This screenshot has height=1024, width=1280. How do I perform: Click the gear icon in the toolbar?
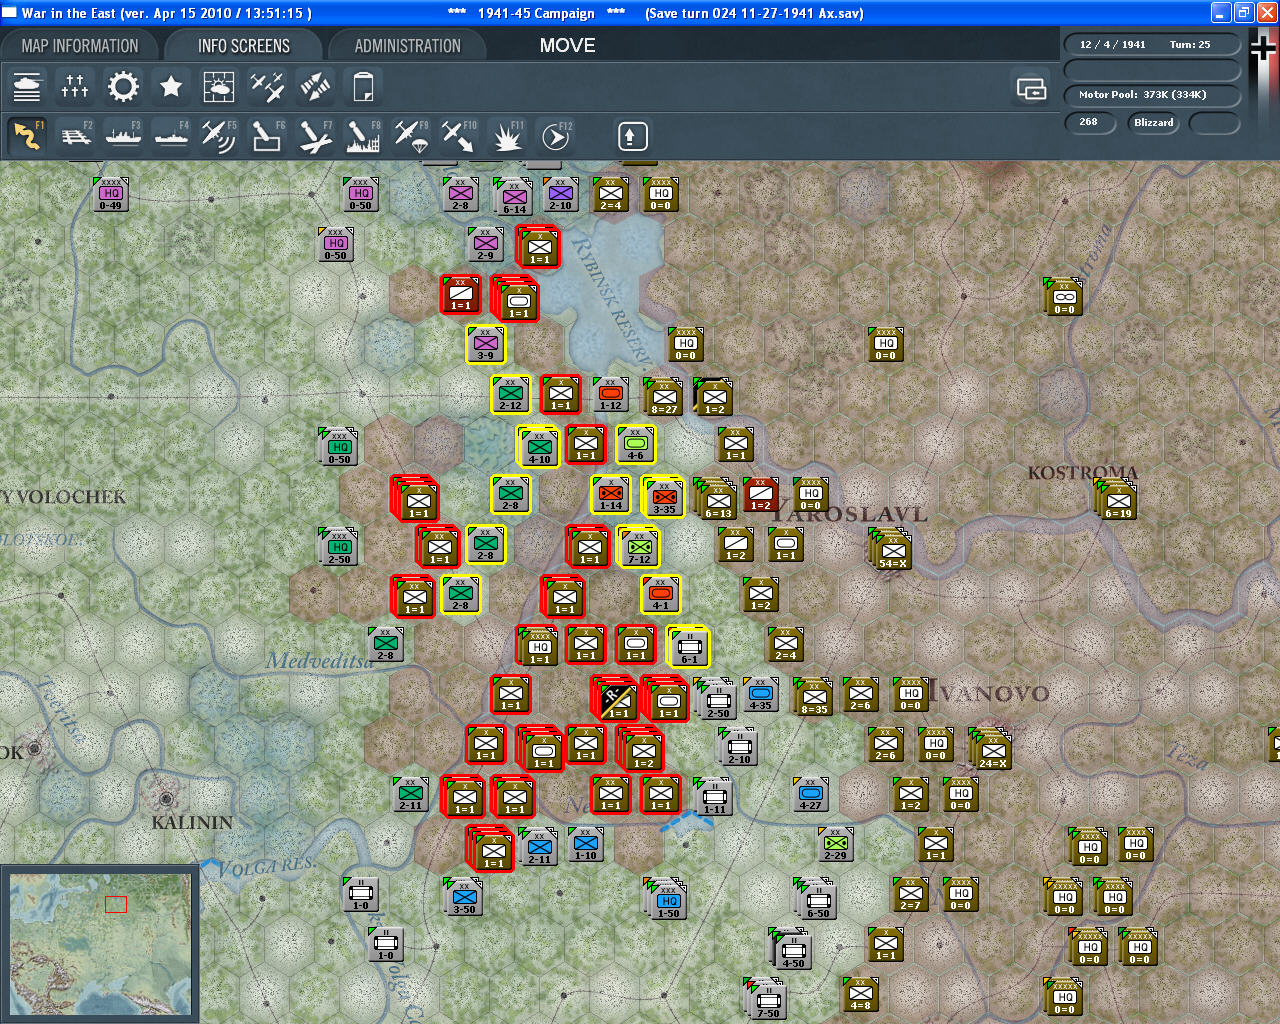pos(123,87)
